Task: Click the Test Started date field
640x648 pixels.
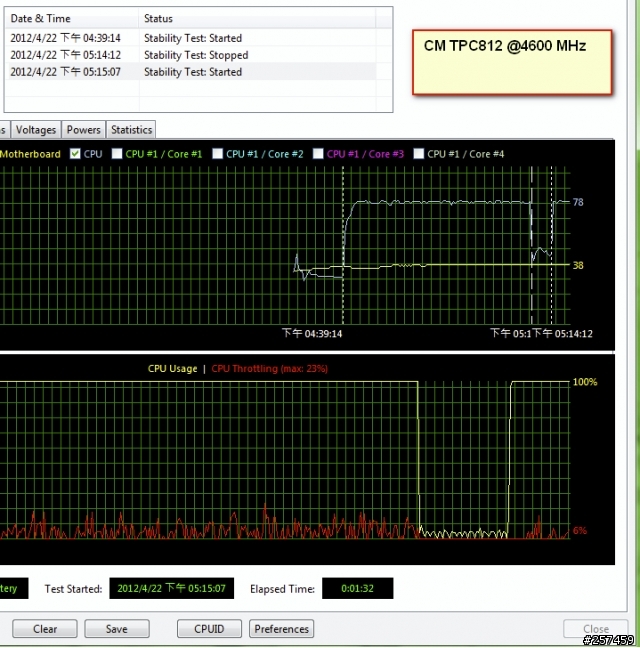Action: [x=171, y=588]
